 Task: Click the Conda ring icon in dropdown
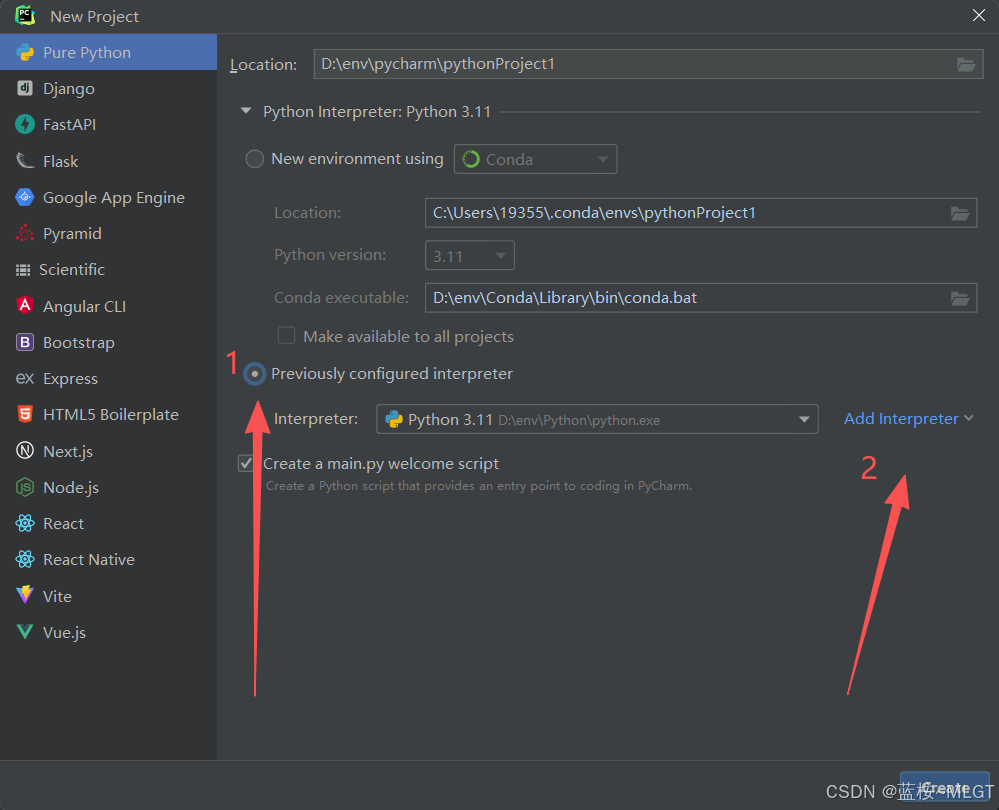click(x=471, y=159)
